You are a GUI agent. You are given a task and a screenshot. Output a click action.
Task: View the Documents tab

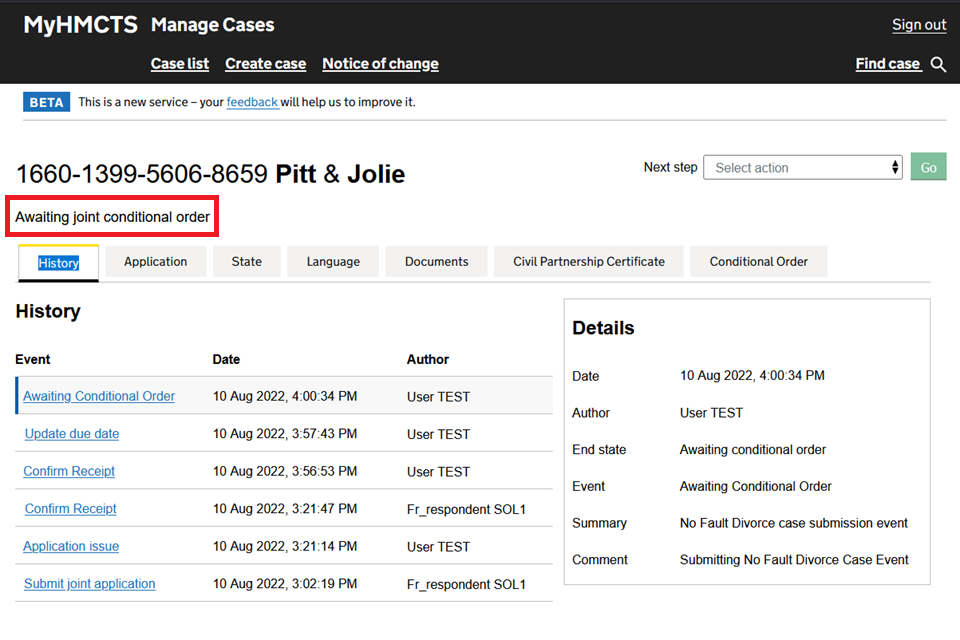click(436, 262)
